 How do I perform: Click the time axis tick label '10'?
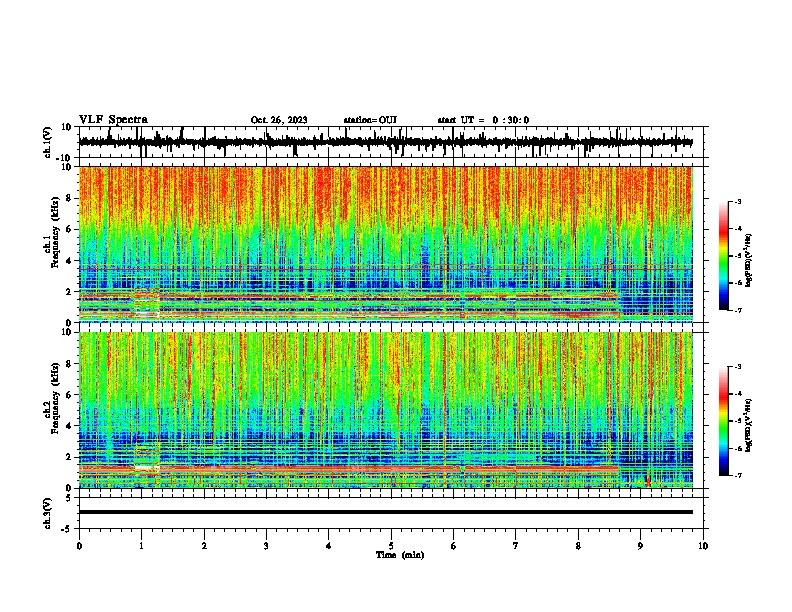tap(703, 546)
